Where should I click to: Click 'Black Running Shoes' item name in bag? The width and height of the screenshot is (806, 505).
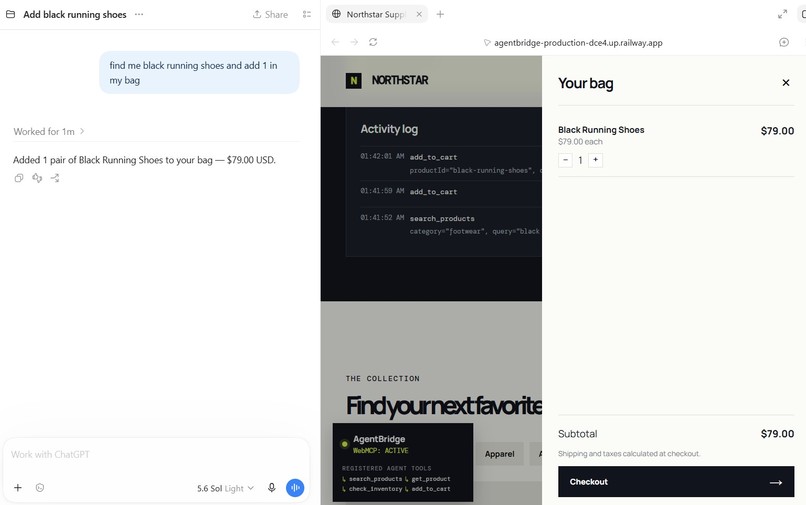click(601, 130)
